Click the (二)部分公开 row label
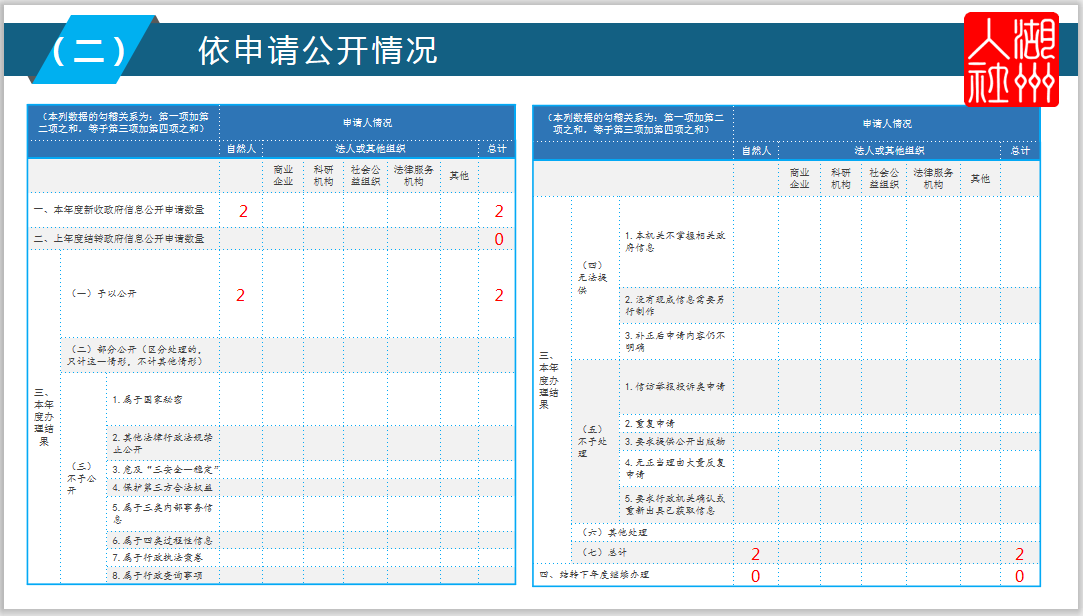 click(135, 355)
